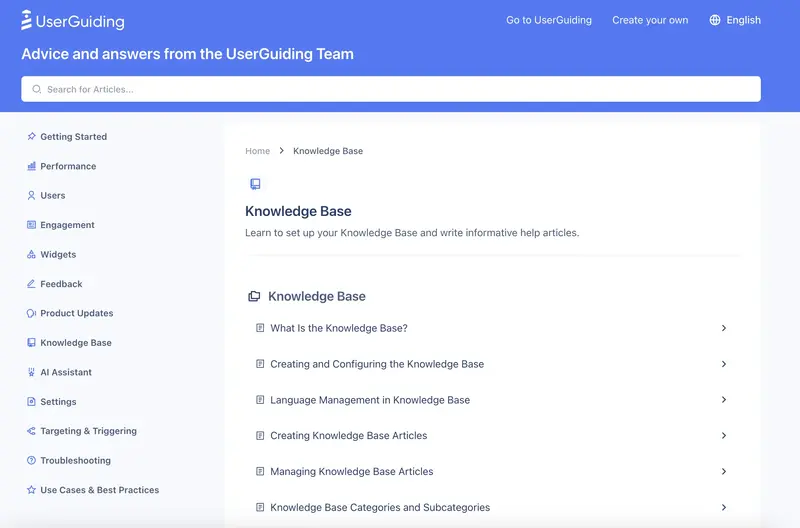Click 'Advice and answers from the UserGuiding Team'
This screenshot has width=800, height=528.
[187, 54]
